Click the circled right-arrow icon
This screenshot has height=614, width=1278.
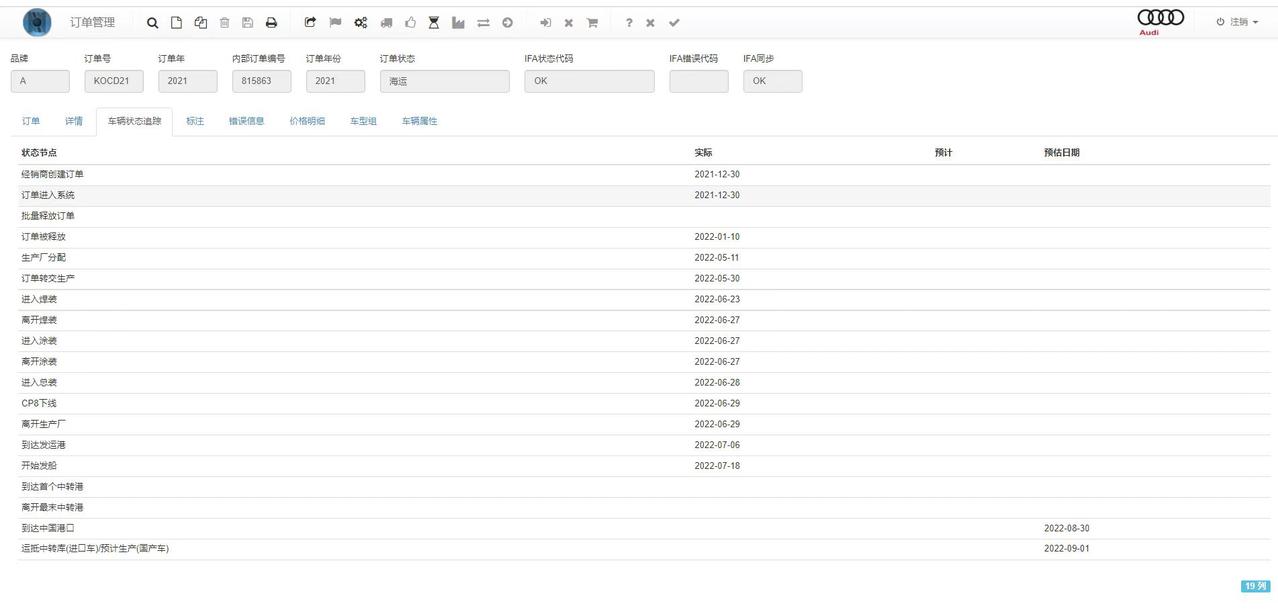pos(507,22)
